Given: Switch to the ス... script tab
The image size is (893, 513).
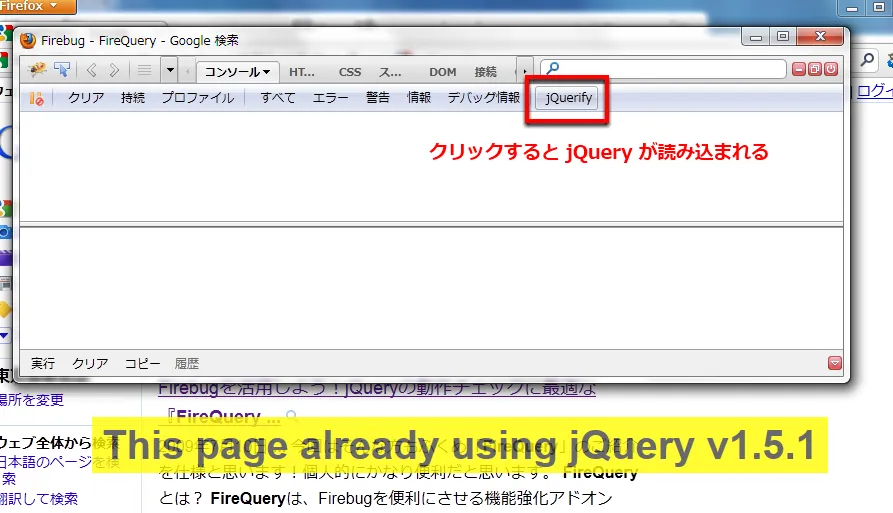Looking at the screenshot, I should click(x=390, y=72).
